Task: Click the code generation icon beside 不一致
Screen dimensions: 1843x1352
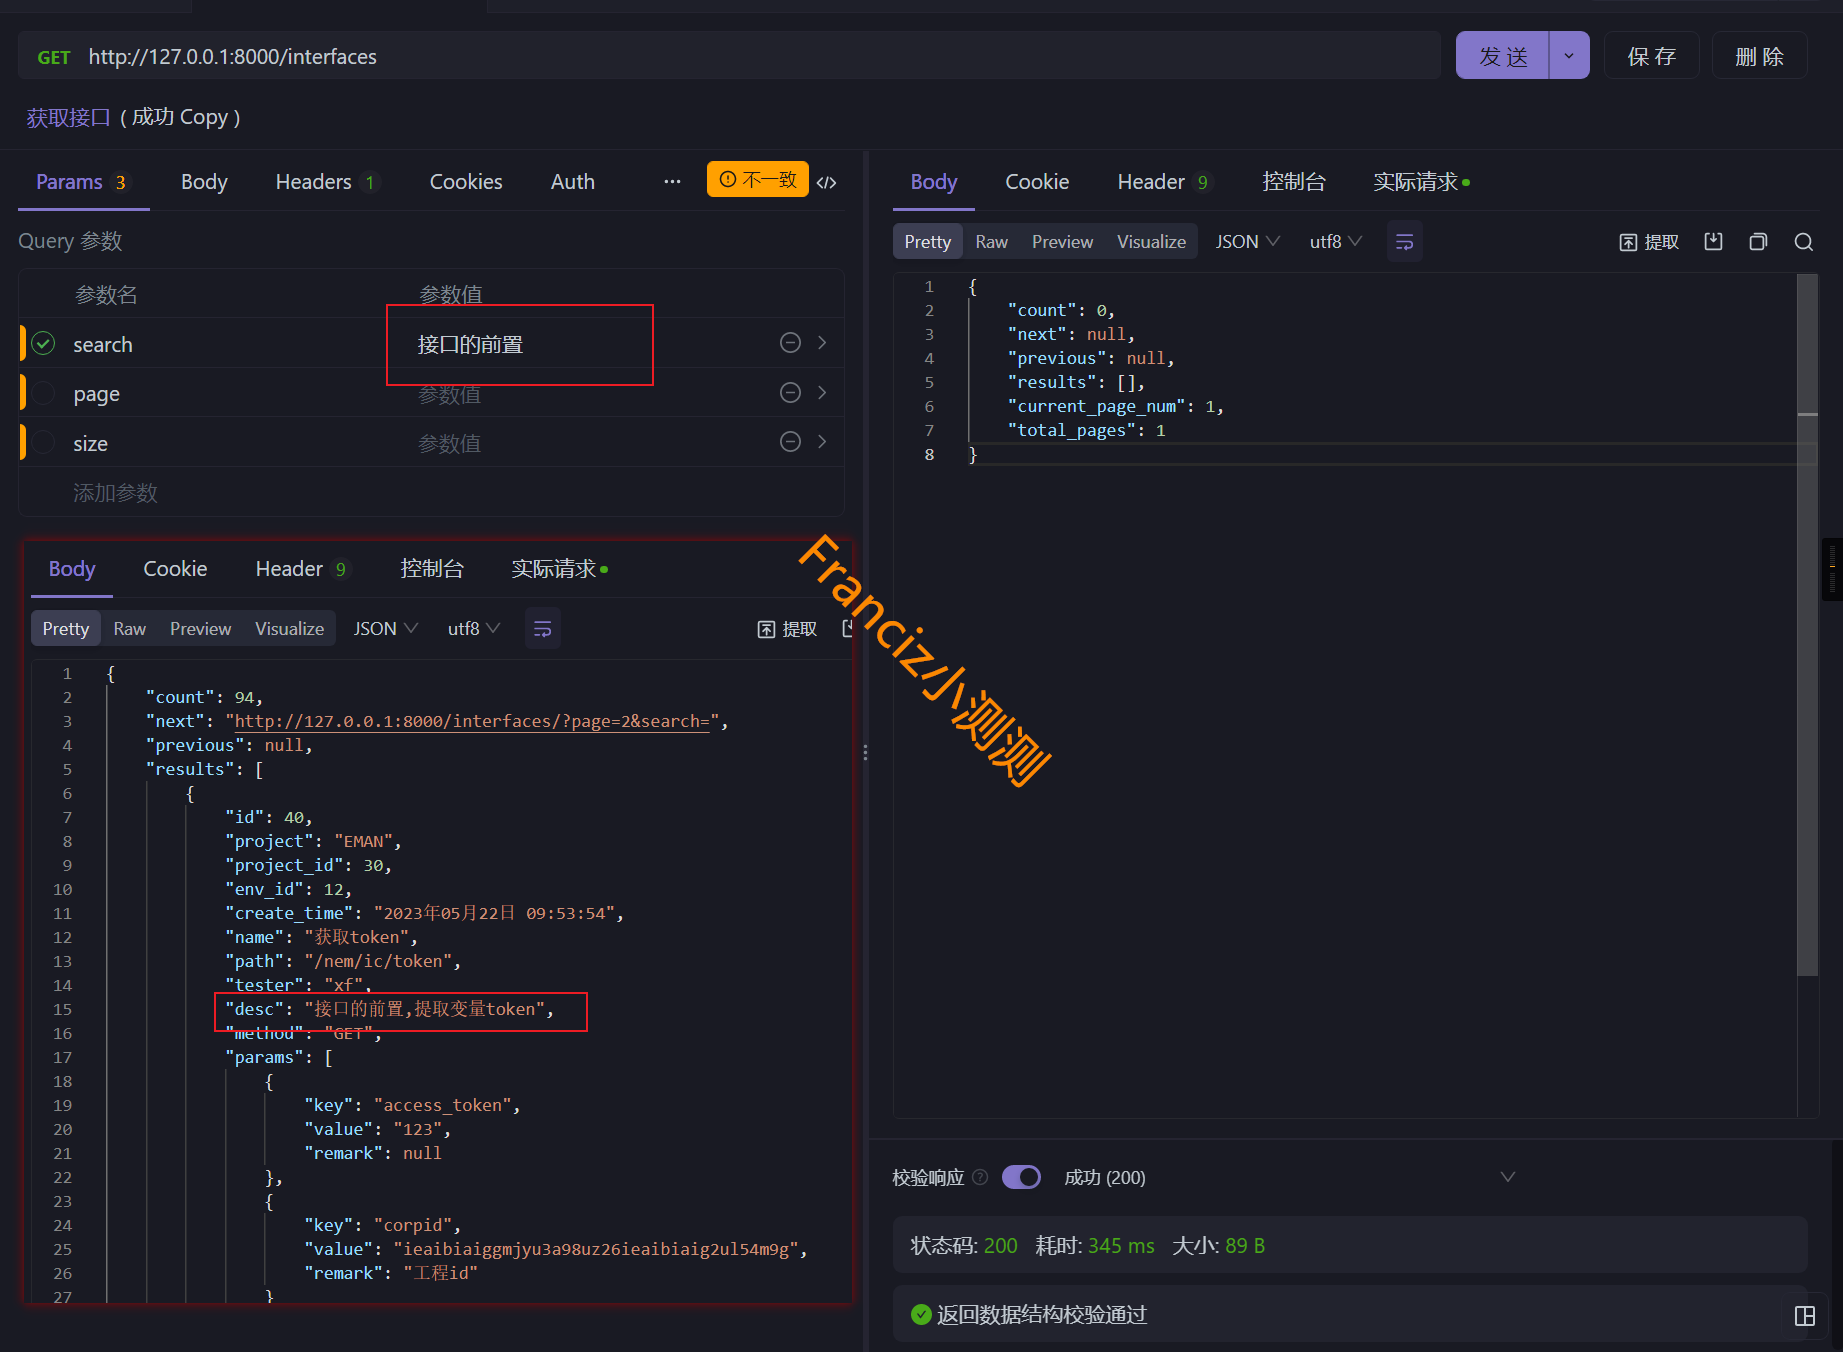Action: 826,182
